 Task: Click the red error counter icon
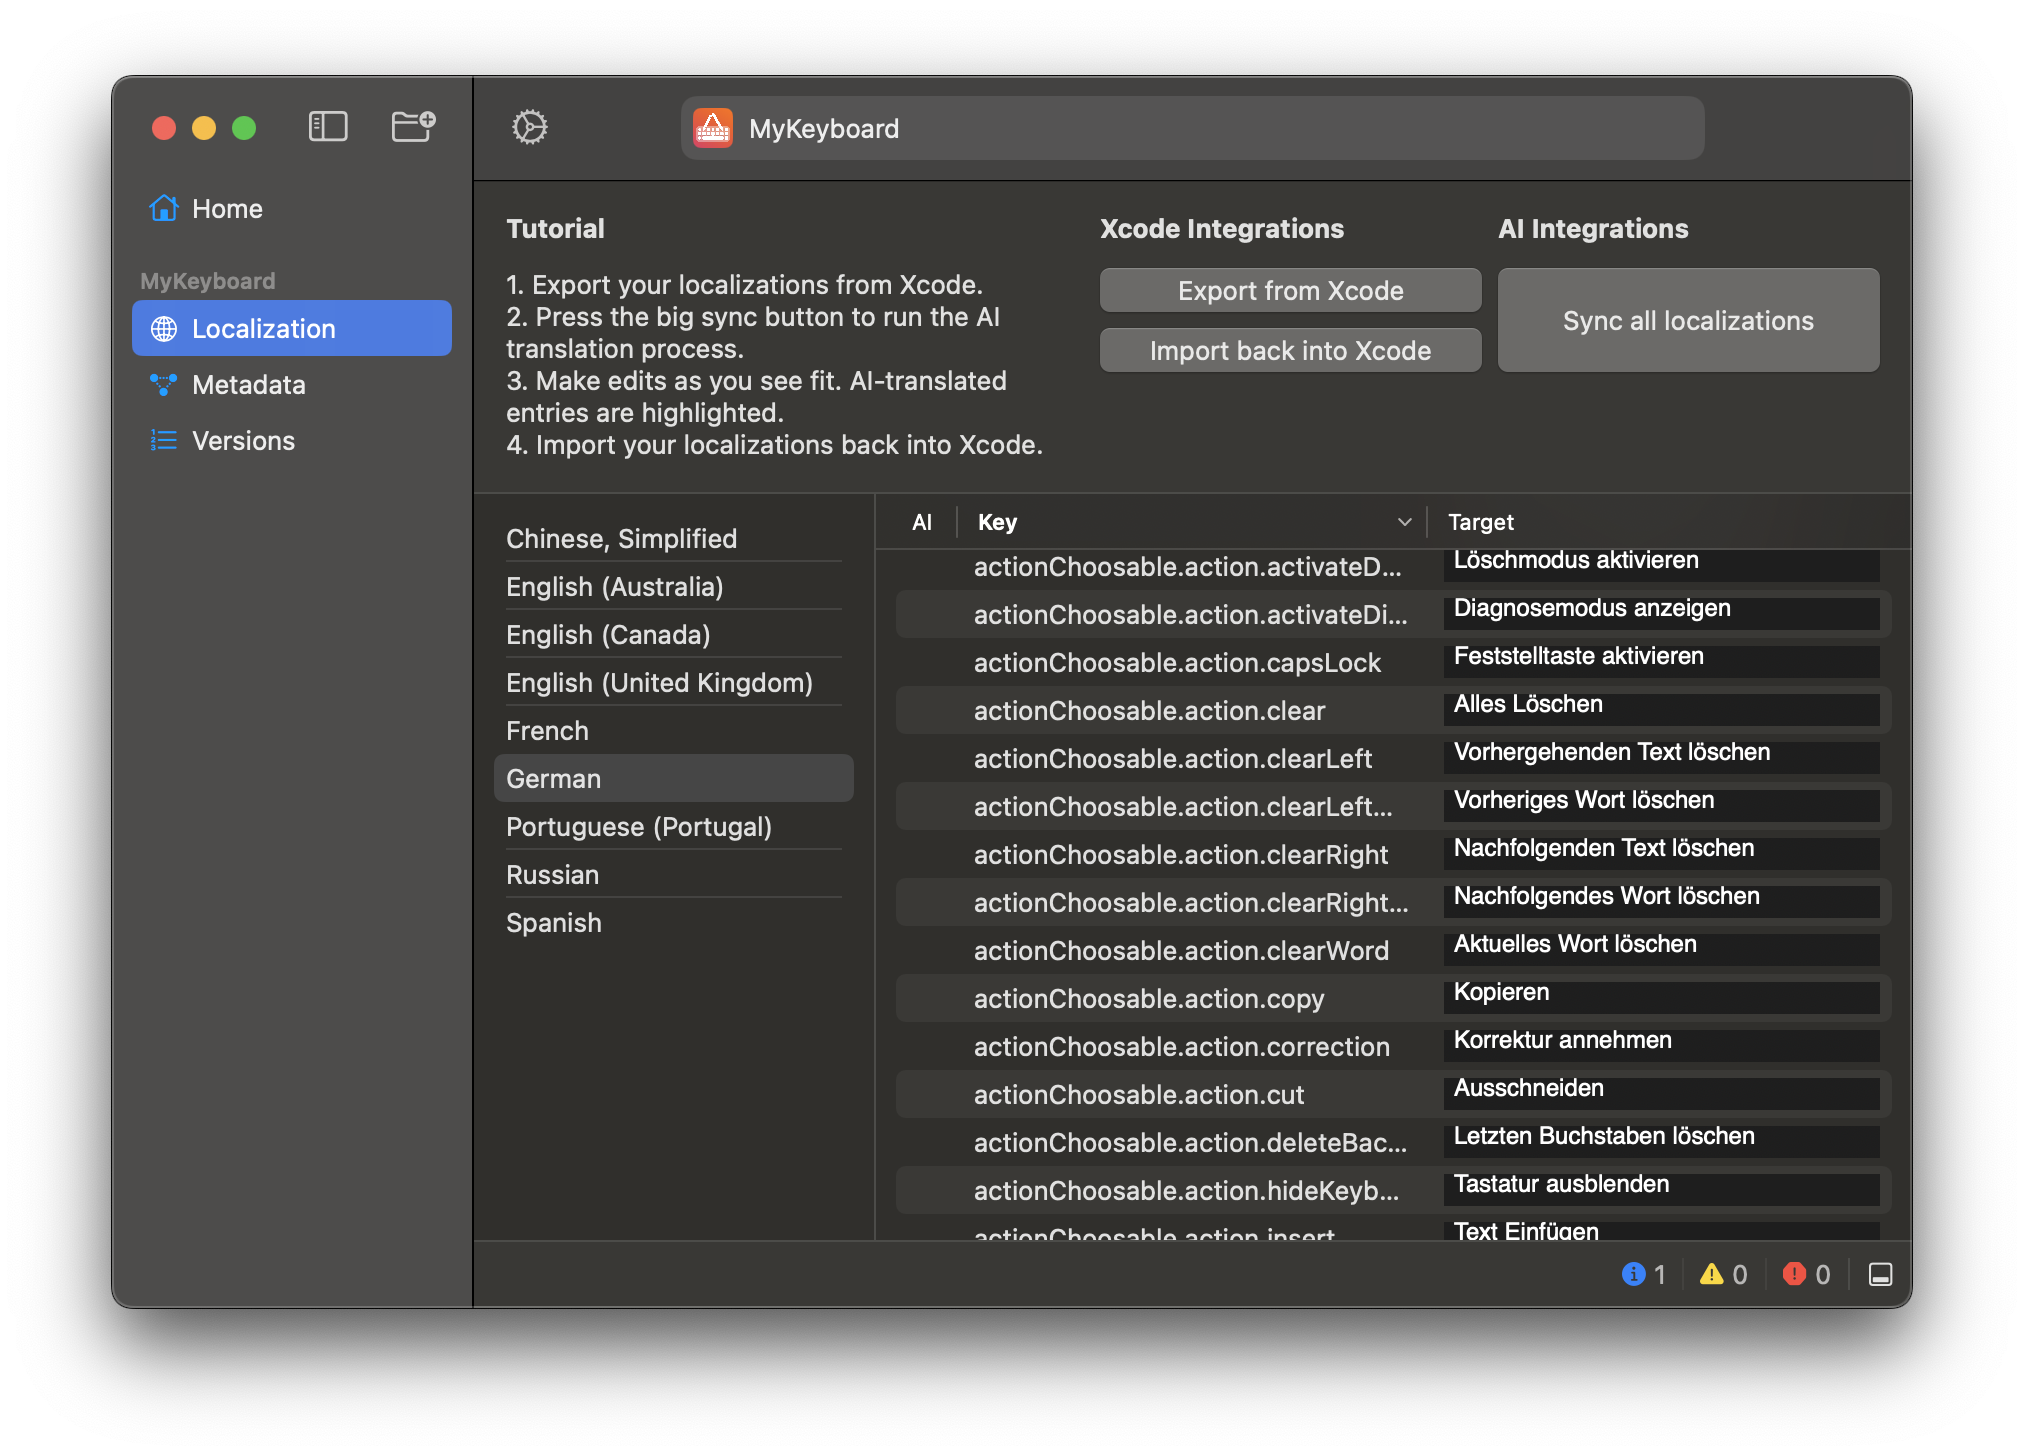coord(1795,1274)
